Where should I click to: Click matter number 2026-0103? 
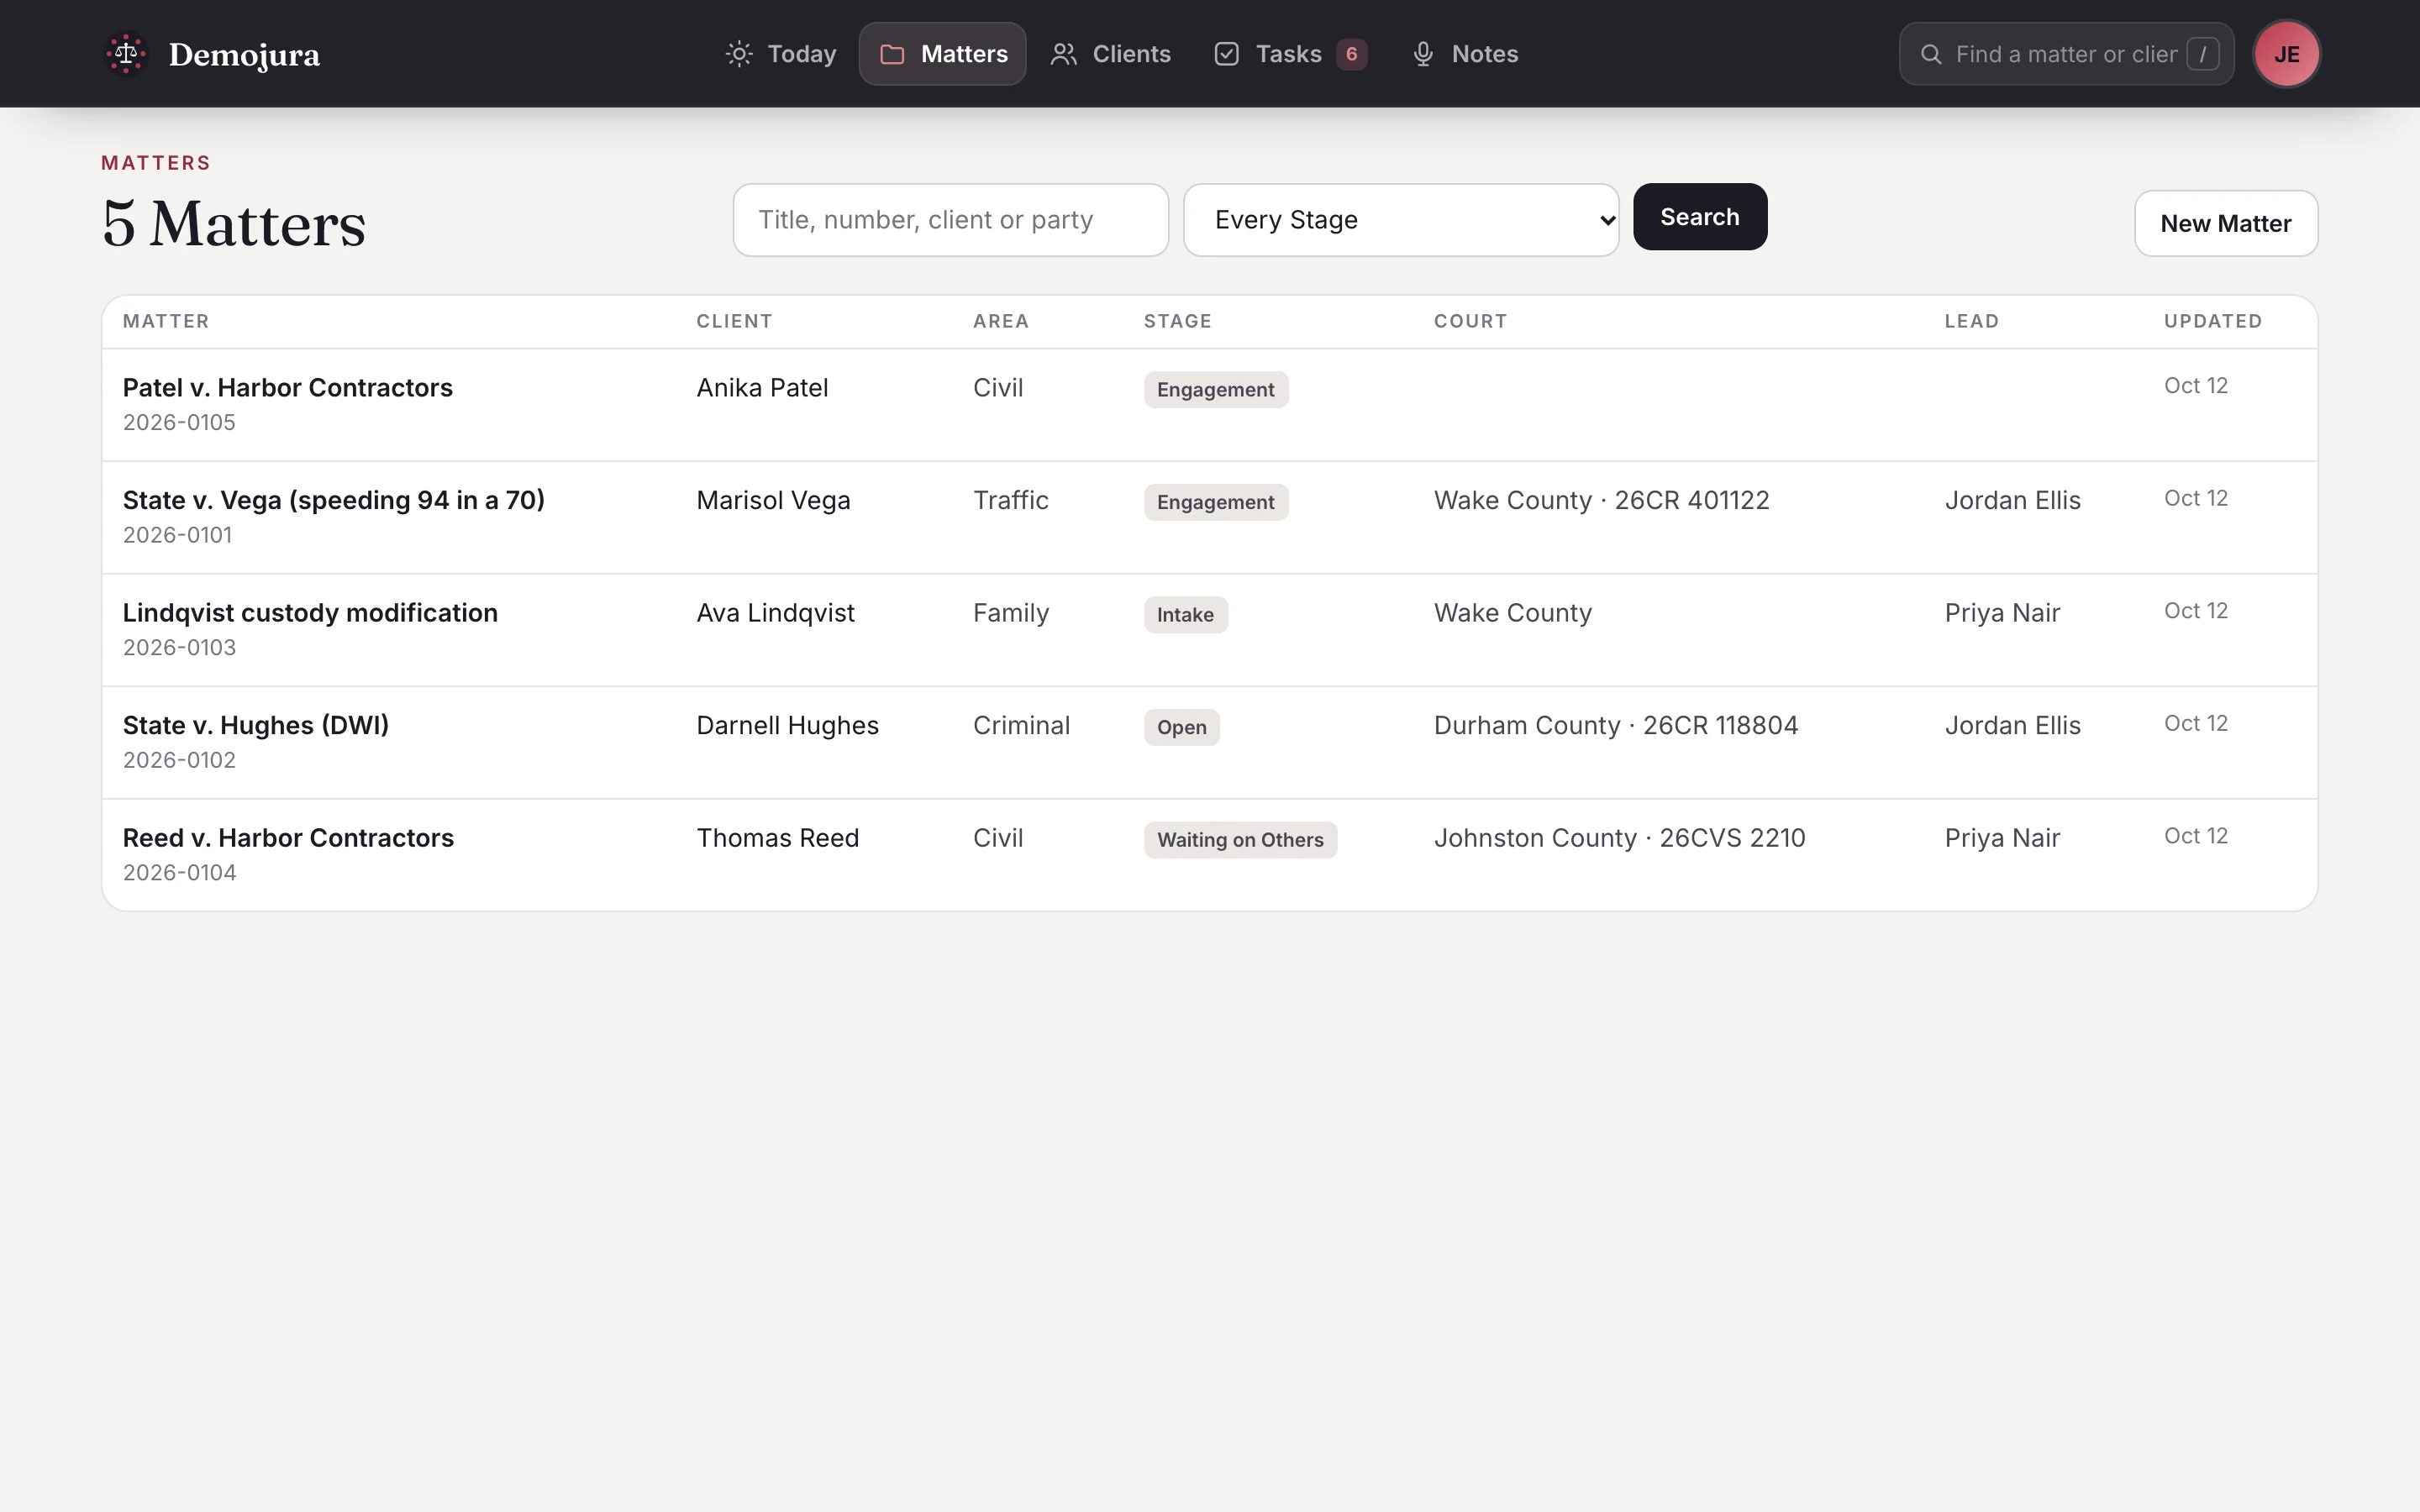(x=179, y=648)
